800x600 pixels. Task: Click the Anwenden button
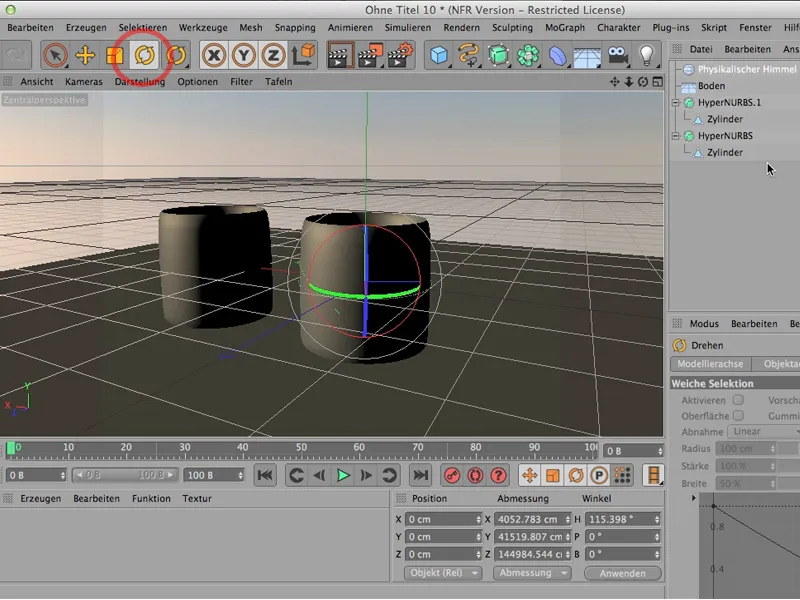coord(622,573)
